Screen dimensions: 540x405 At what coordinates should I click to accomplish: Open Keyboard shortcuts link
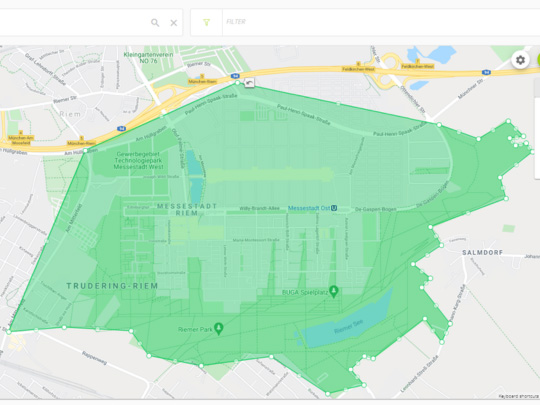[519, 396]
